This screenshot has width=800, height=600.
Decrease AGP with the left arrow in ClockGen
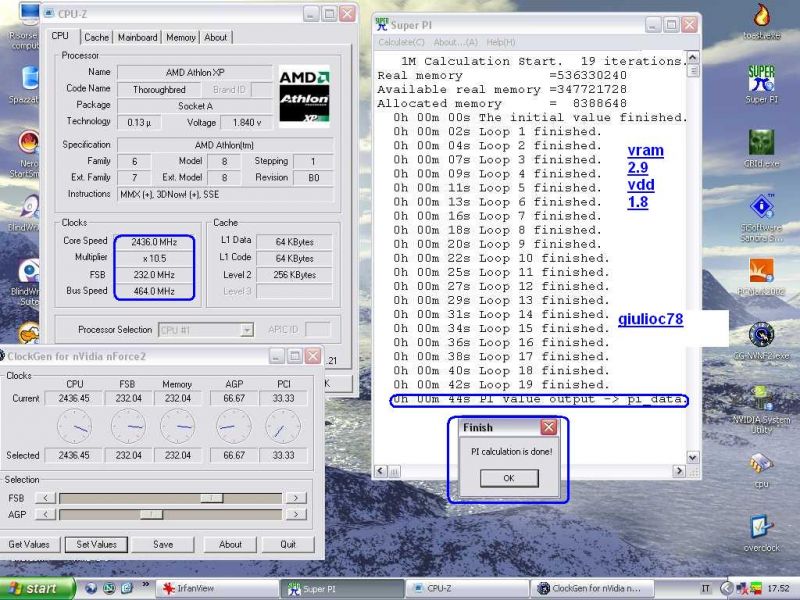[45, 514]
